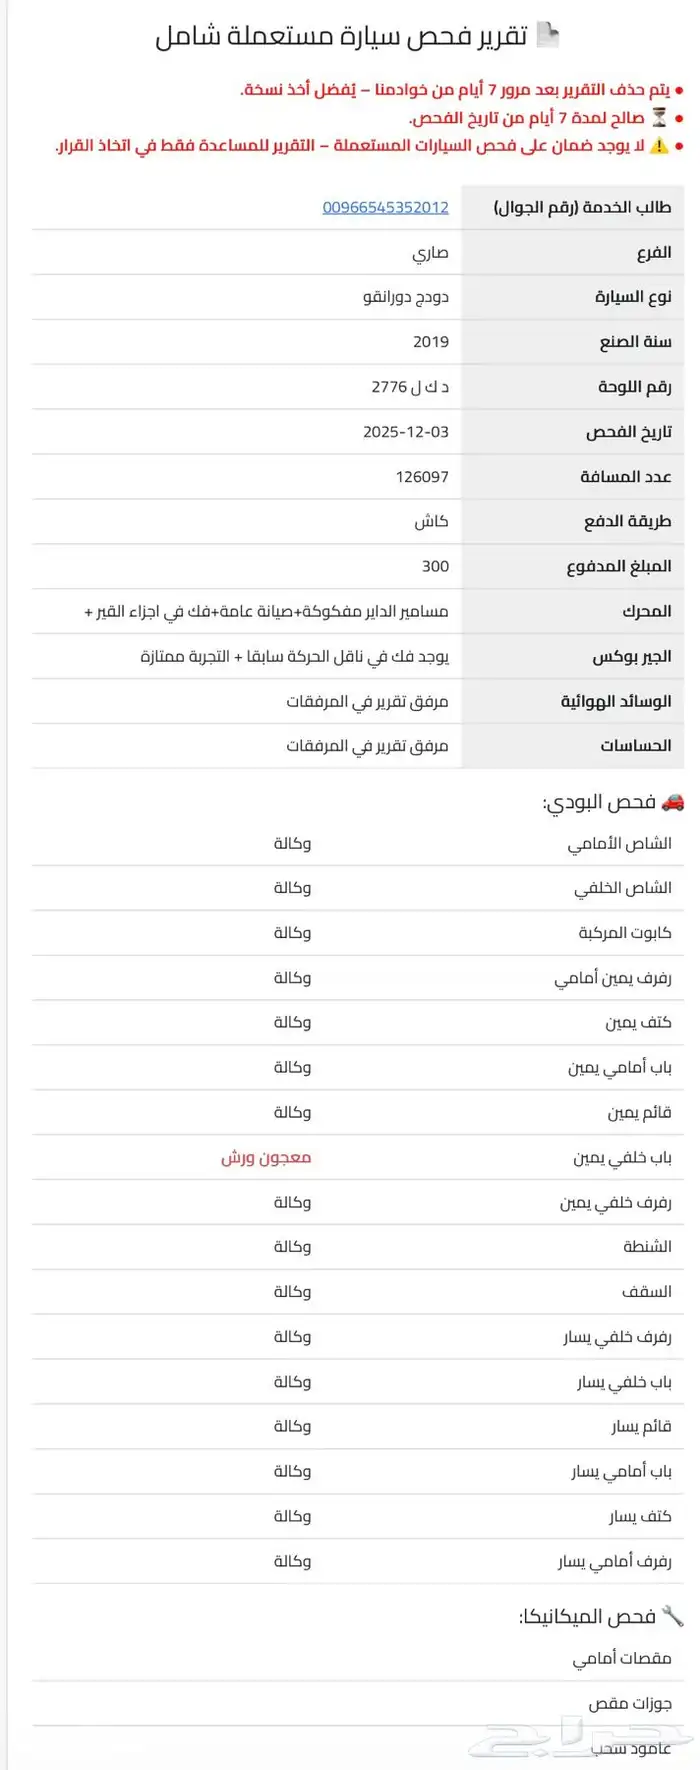Click the المحرك row label

click(x=646, y=611)
